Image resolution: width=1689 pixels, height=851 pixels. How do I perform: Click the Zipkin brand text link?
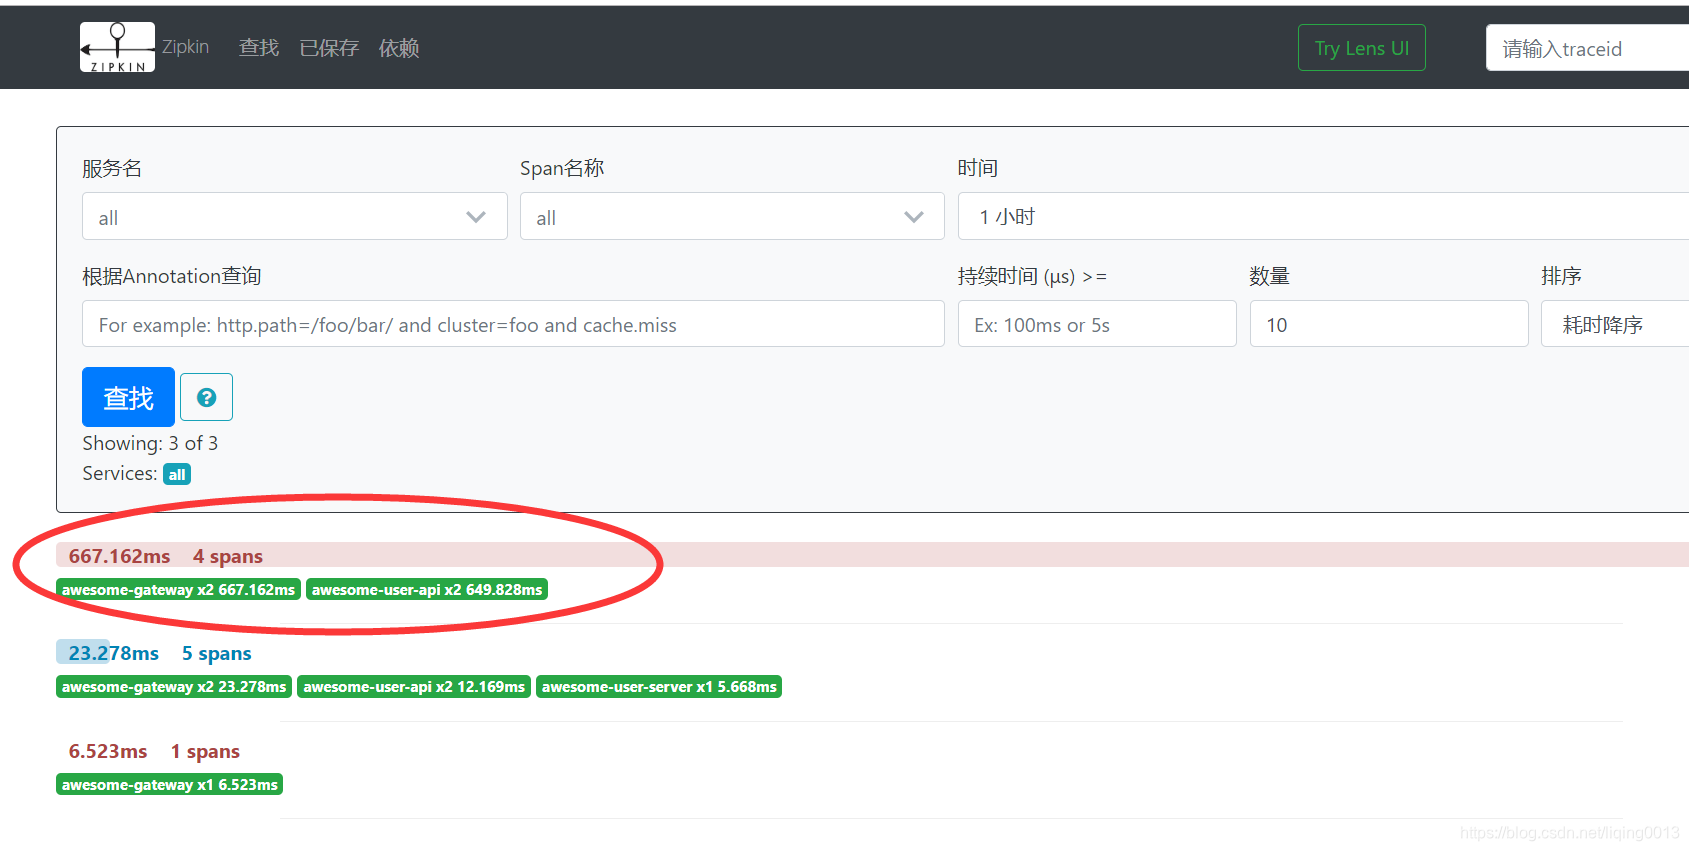[186, 47]
